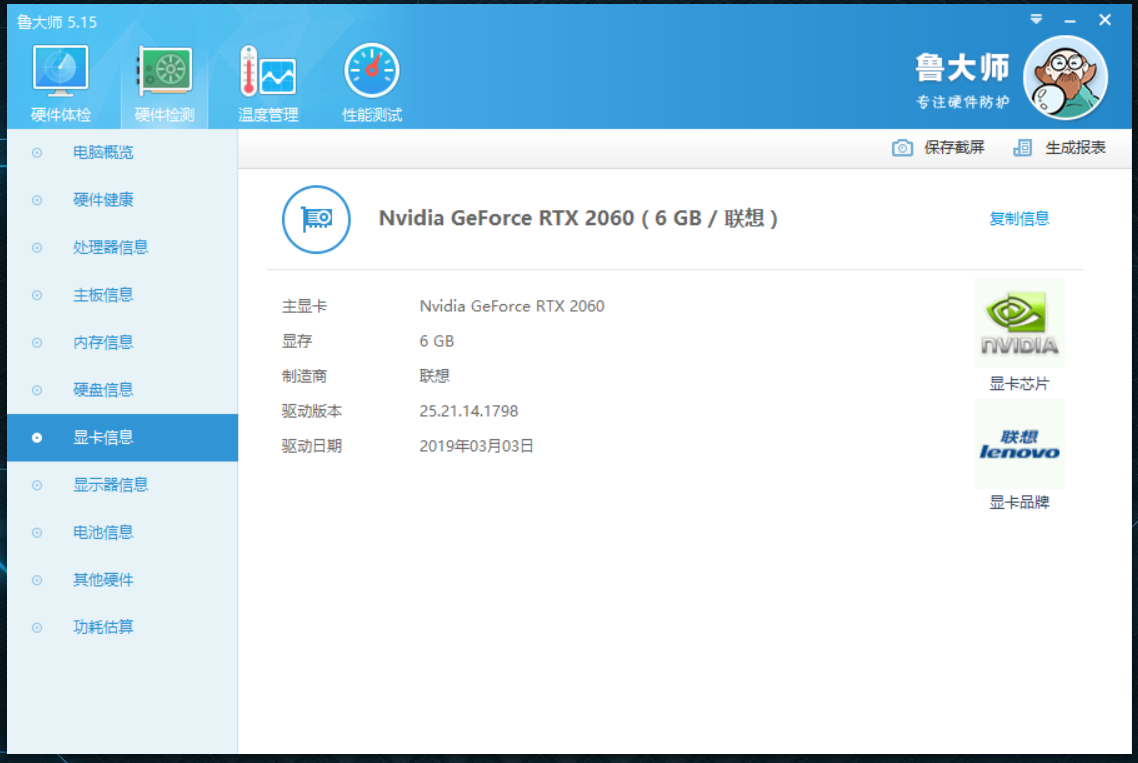Select 显卡信息 in the sidebar

coord(123,438)
